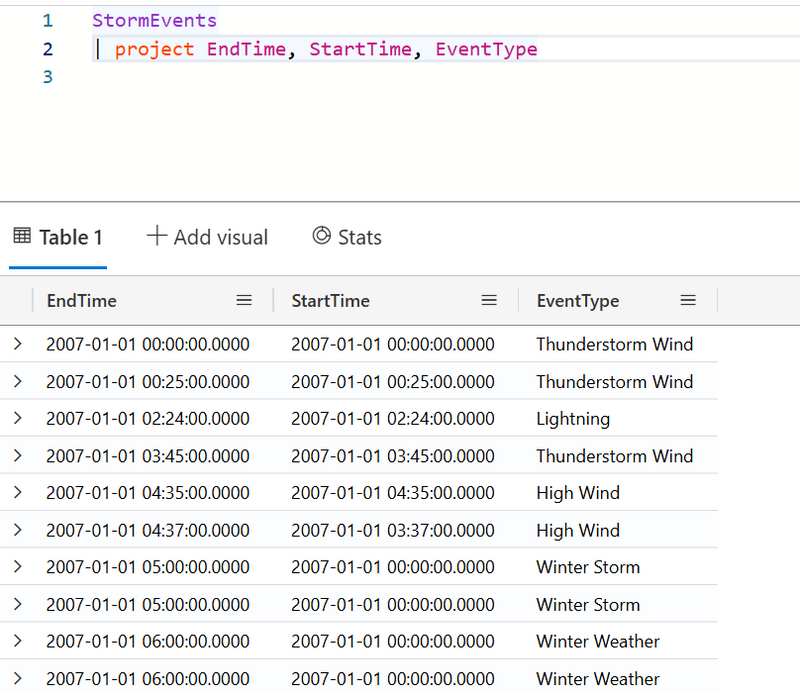Select StartTime cell 2007-01-01 03:37:00.0000

pyautogui.click(x=393, y=530)
